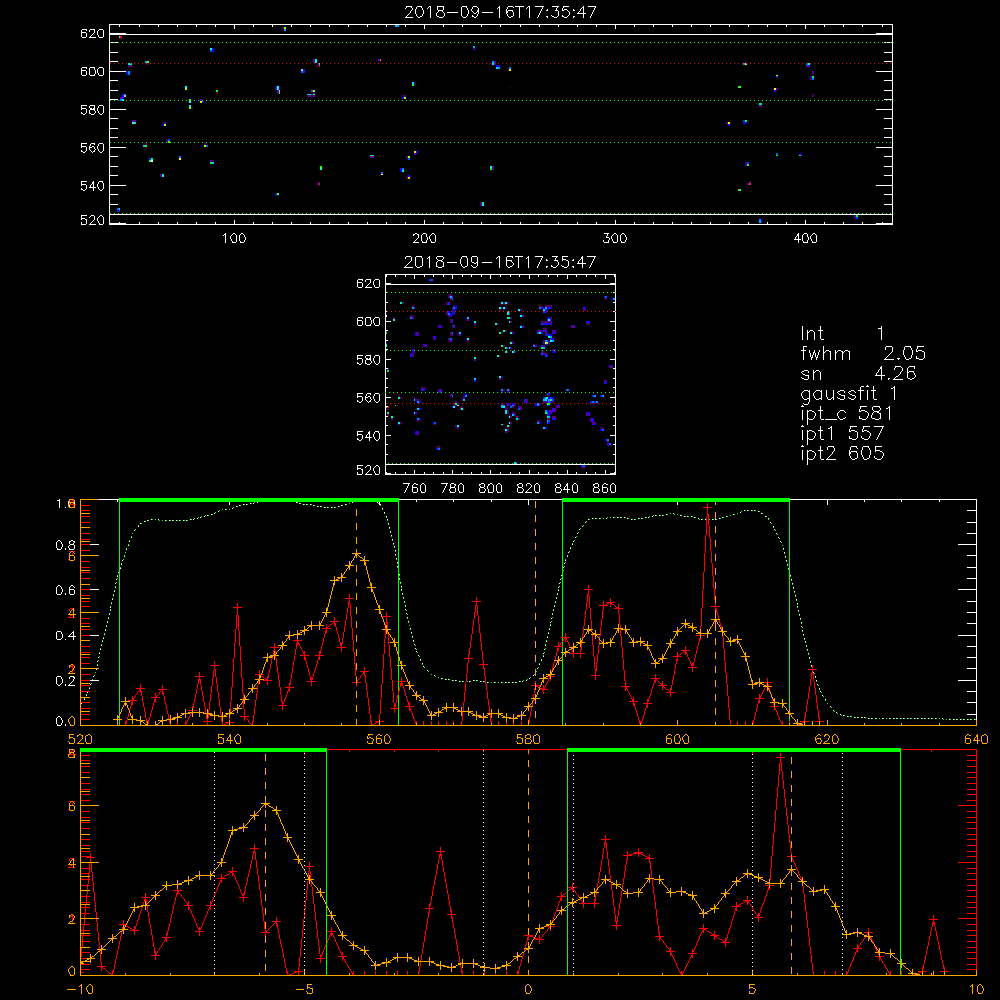Click x-axis tick label 820 on middle plot
1000x1000 pixels.
point(529,489)
